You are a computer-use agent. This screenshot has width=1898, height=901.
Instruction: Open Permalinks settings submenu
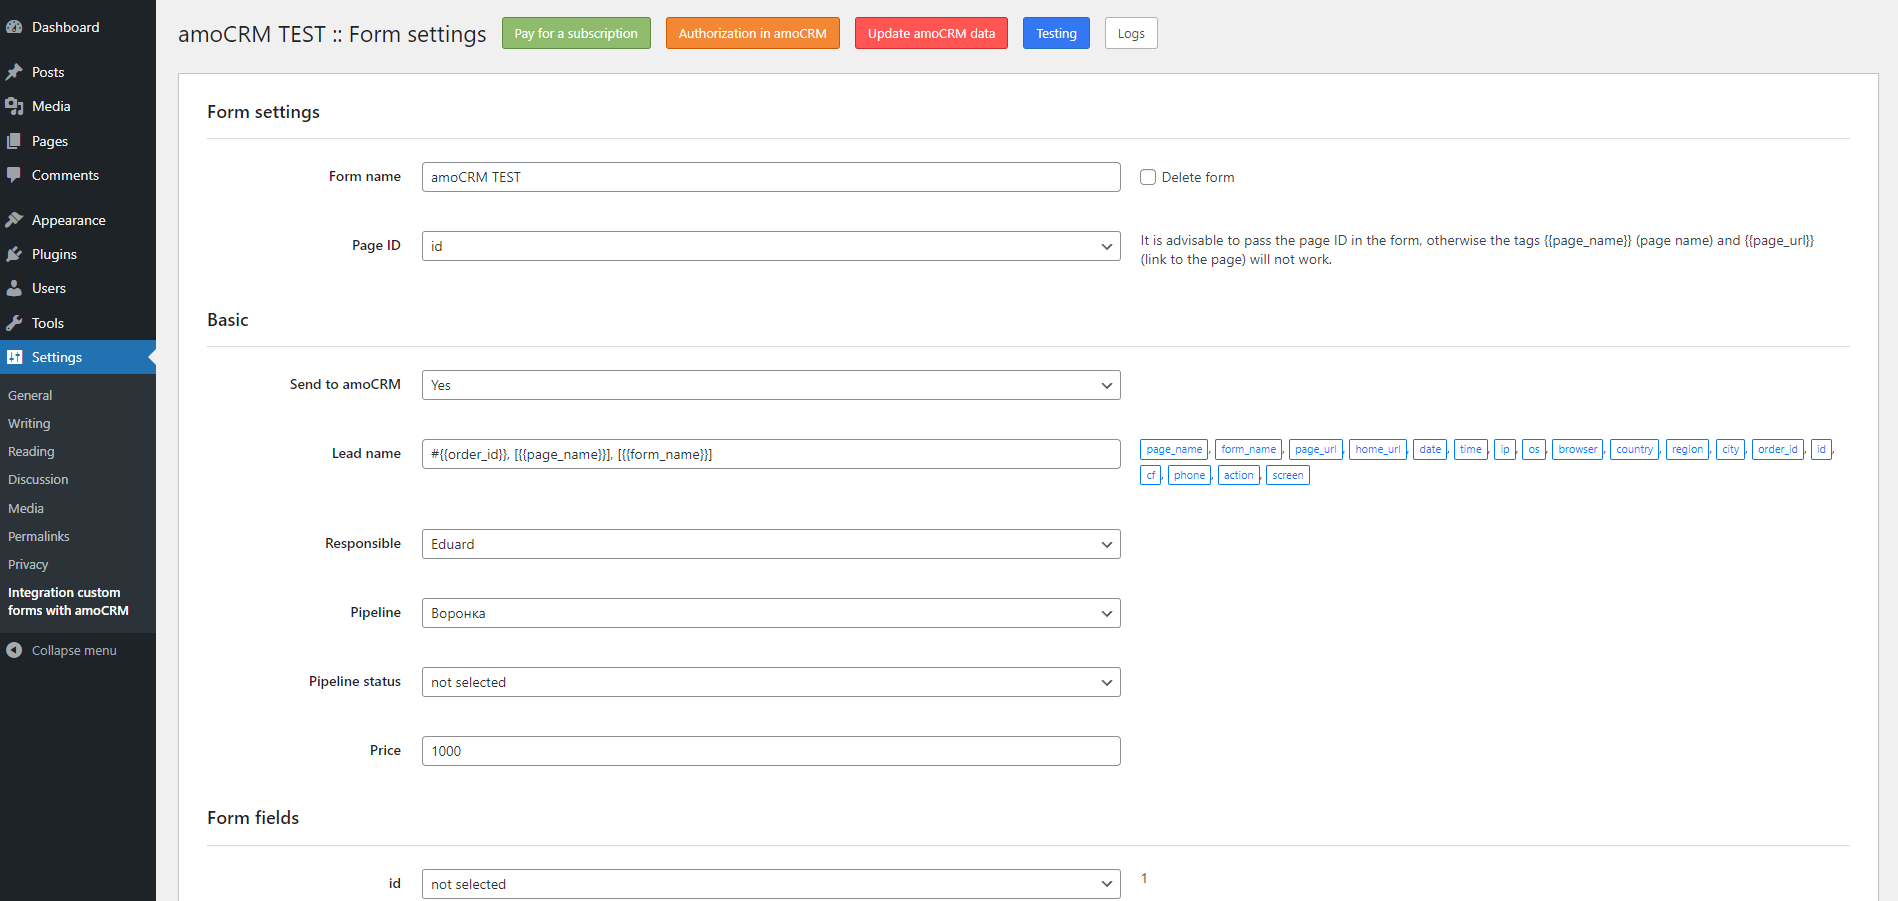[x=39, y=536]
